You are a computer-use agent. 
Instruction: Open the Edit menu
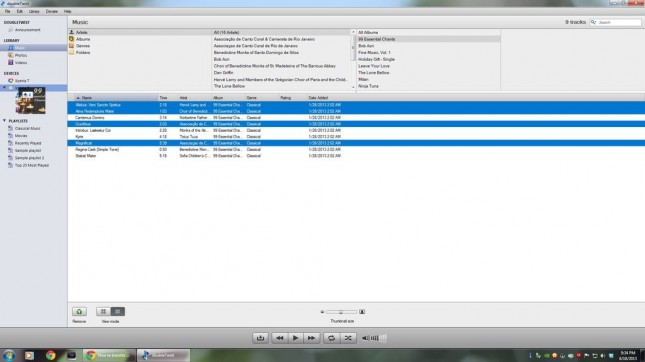point(19,12)
